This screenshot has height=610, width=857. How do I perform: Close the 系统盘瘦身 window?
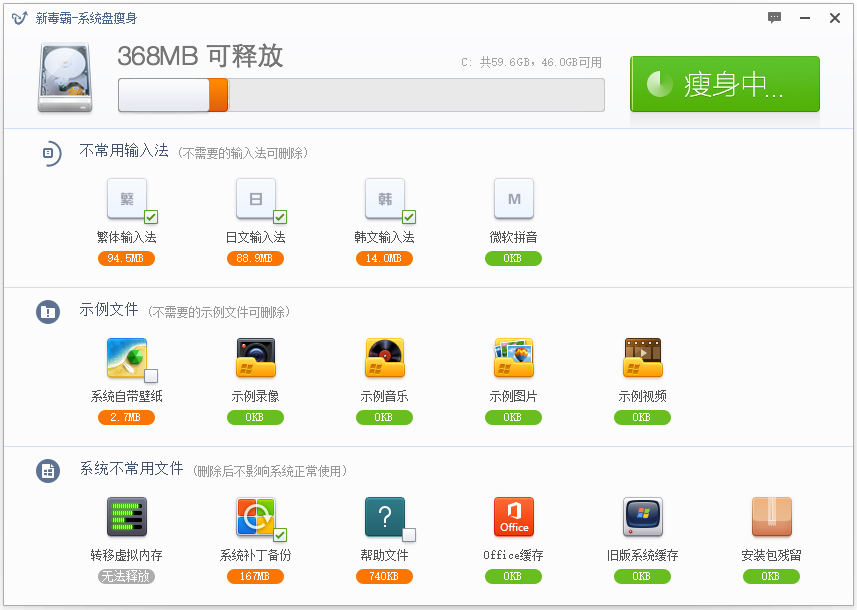[x=835, y=18]
